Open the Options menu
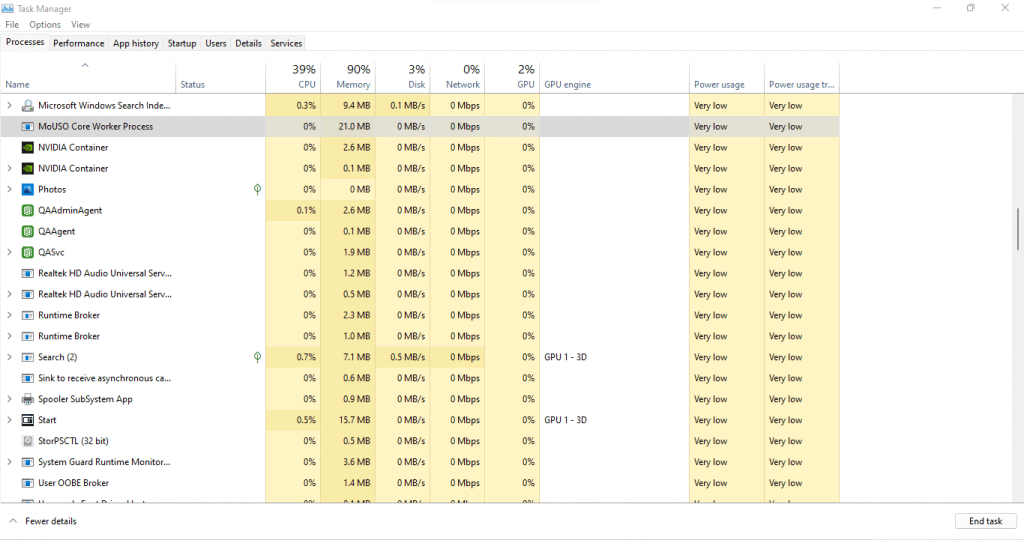The width and height of the screenshot is (1024, 540). (x=45, y=24)
